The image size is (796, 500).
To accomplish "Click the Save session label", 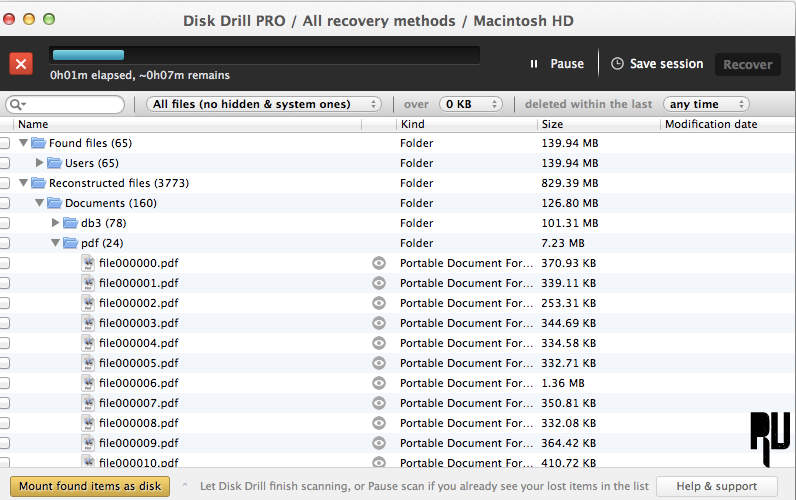I will pyautogui.click(x=666, y=64).
